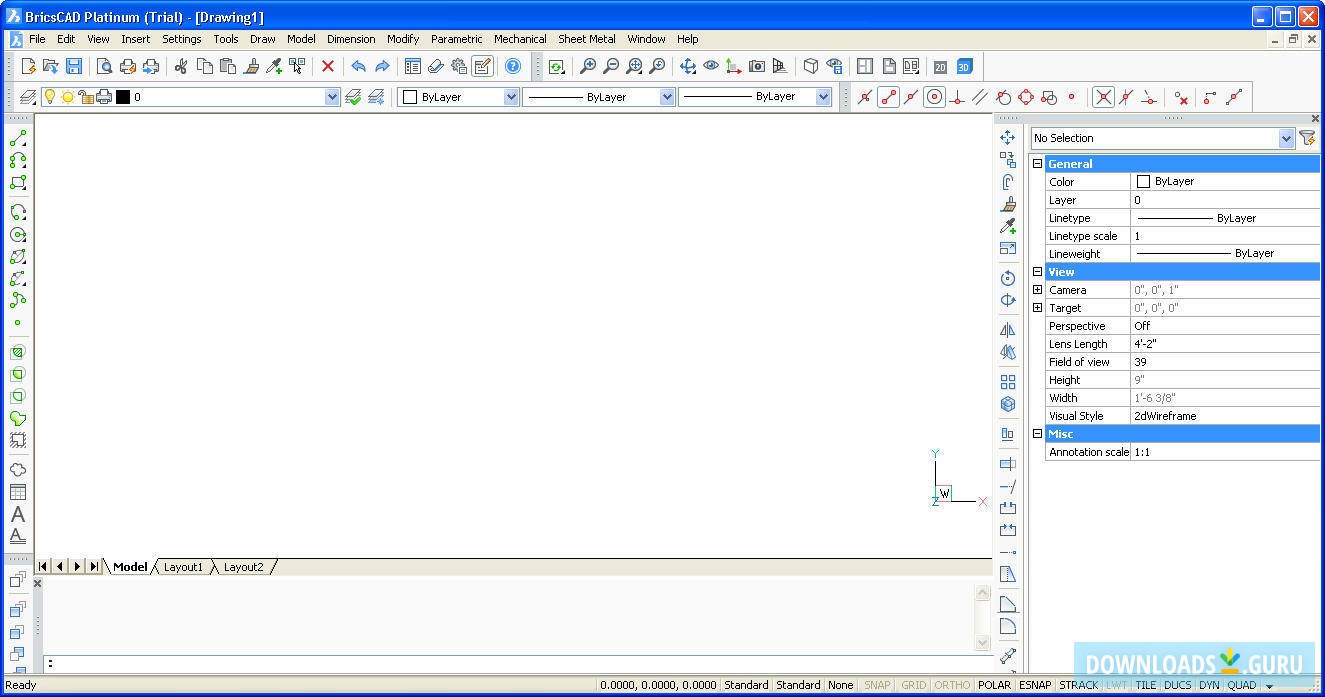The height and width of the screenshot is (697, 1325).
Task: Open the Sheet Metal menu
Action: pos(587,39)
